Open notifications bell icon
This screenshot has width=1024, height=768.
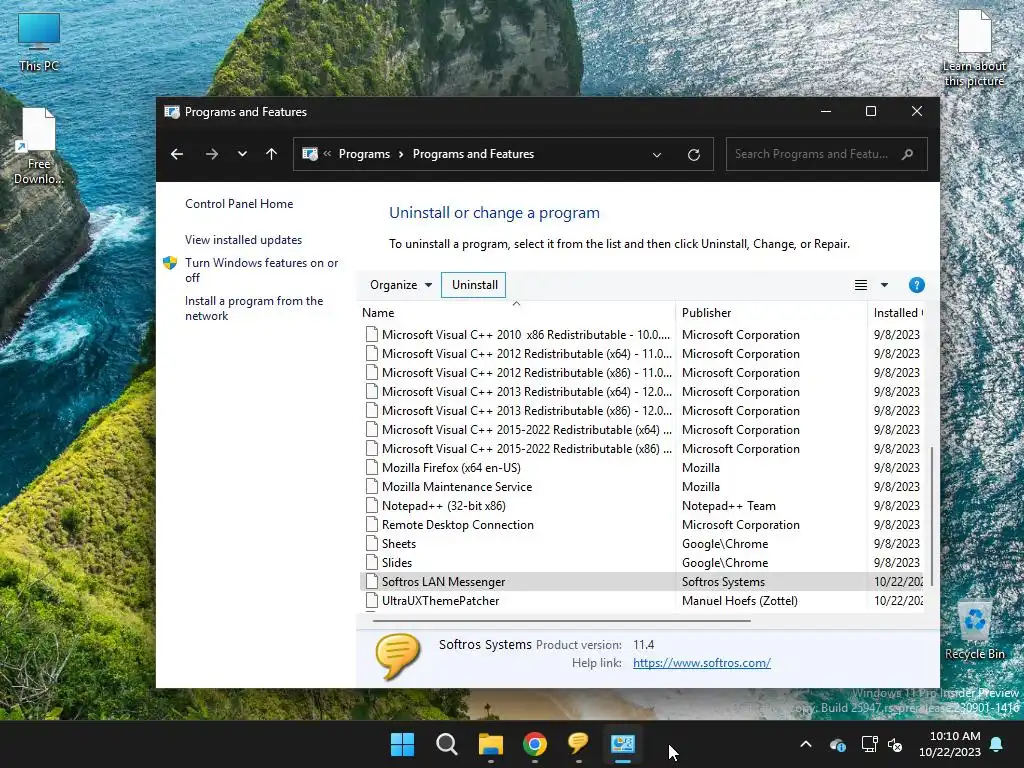tap(997, 744)
